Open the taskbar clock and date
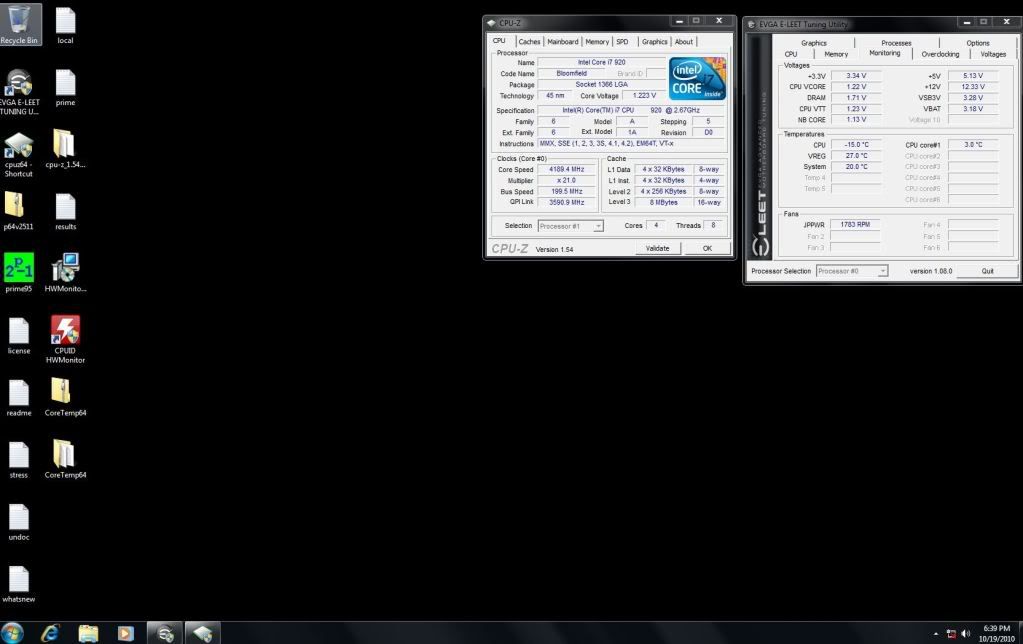1023x644 pixels. pyautogui.click(x=996, y=634)
